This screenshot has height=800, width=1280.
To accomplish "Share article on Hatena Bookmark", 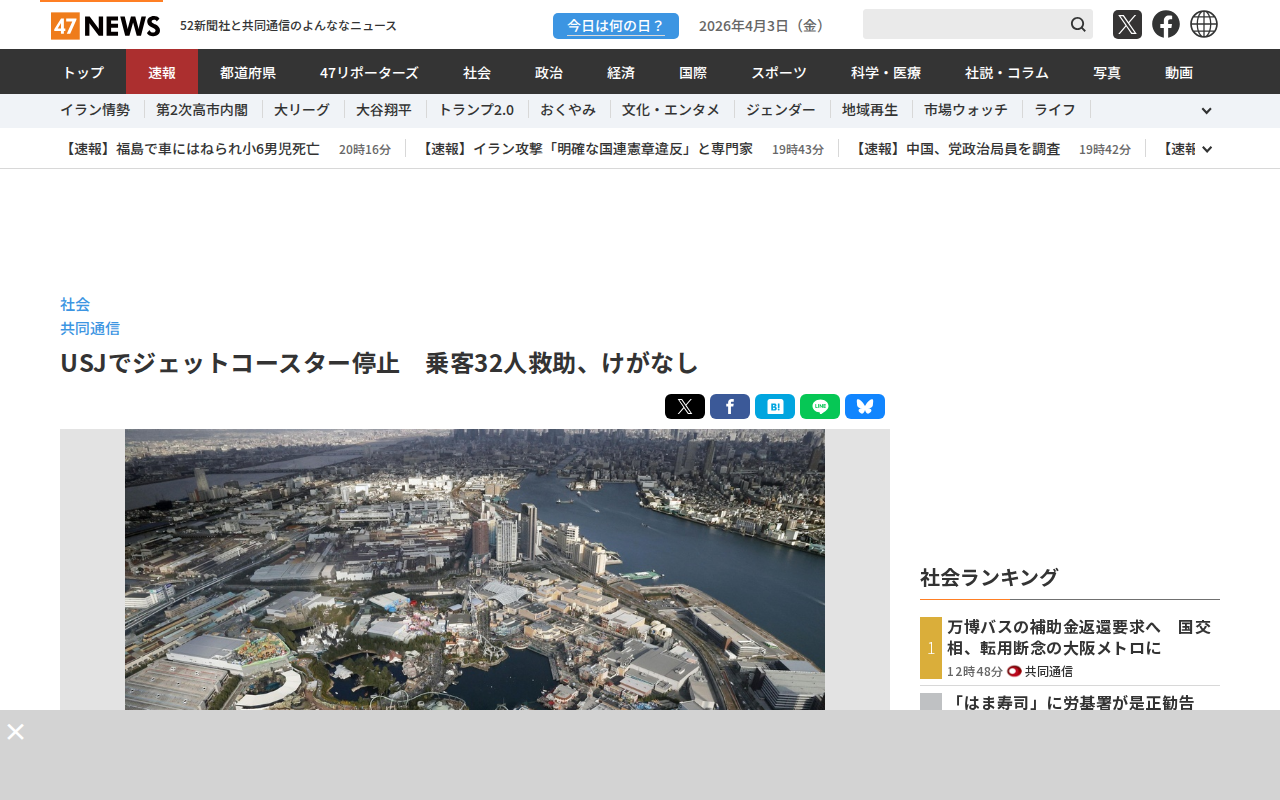I will coord(775,407).
